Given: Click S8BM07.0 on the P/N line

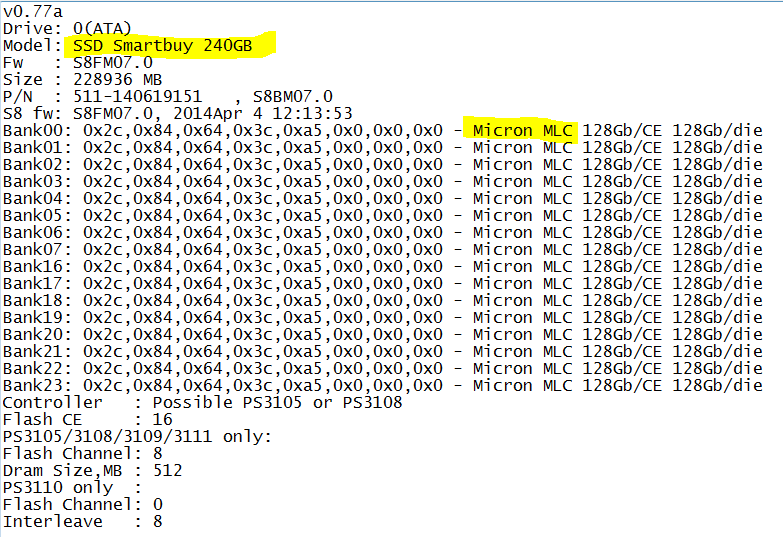Looking at the screenshot, I should point(293,96).
